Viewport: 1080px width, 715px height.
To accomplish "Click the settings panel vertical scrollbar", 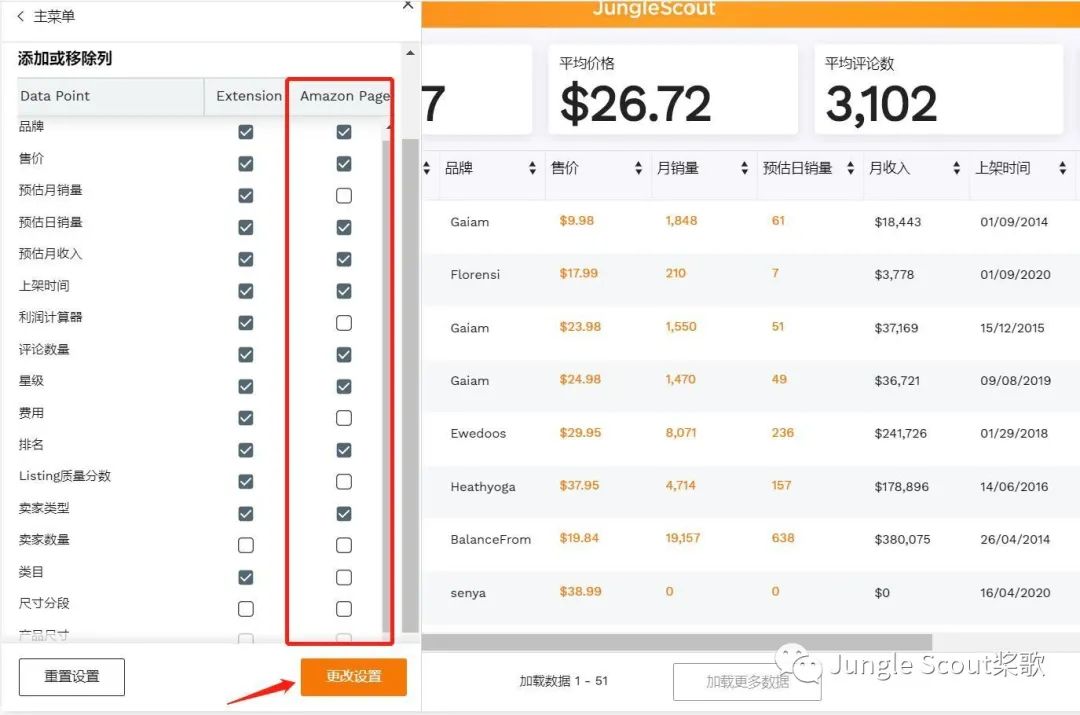I will (x=411, y=384).
